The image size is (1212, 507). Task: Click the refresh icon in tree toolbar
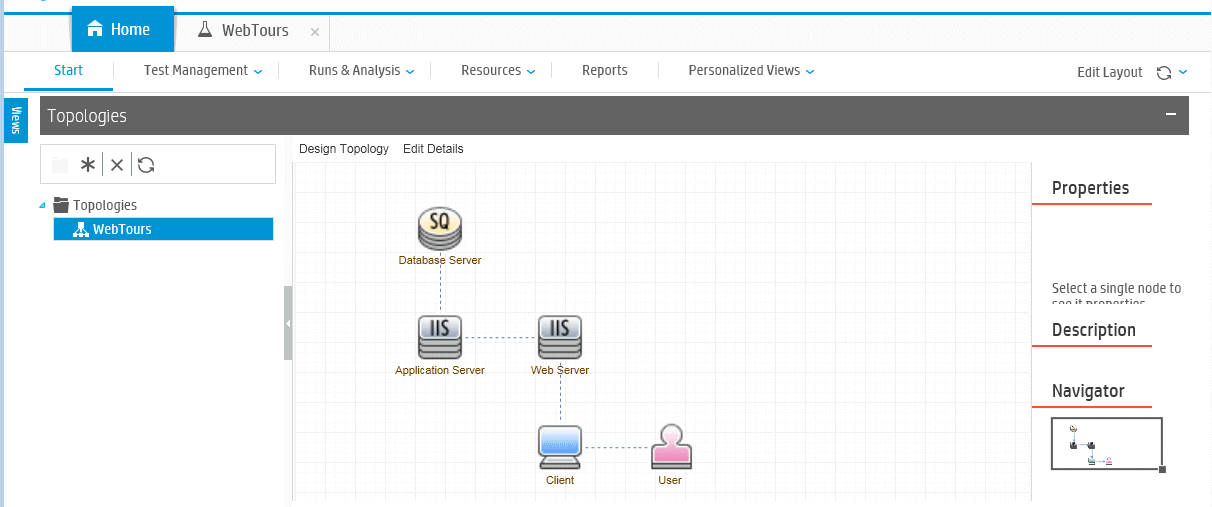click(146, 165)
